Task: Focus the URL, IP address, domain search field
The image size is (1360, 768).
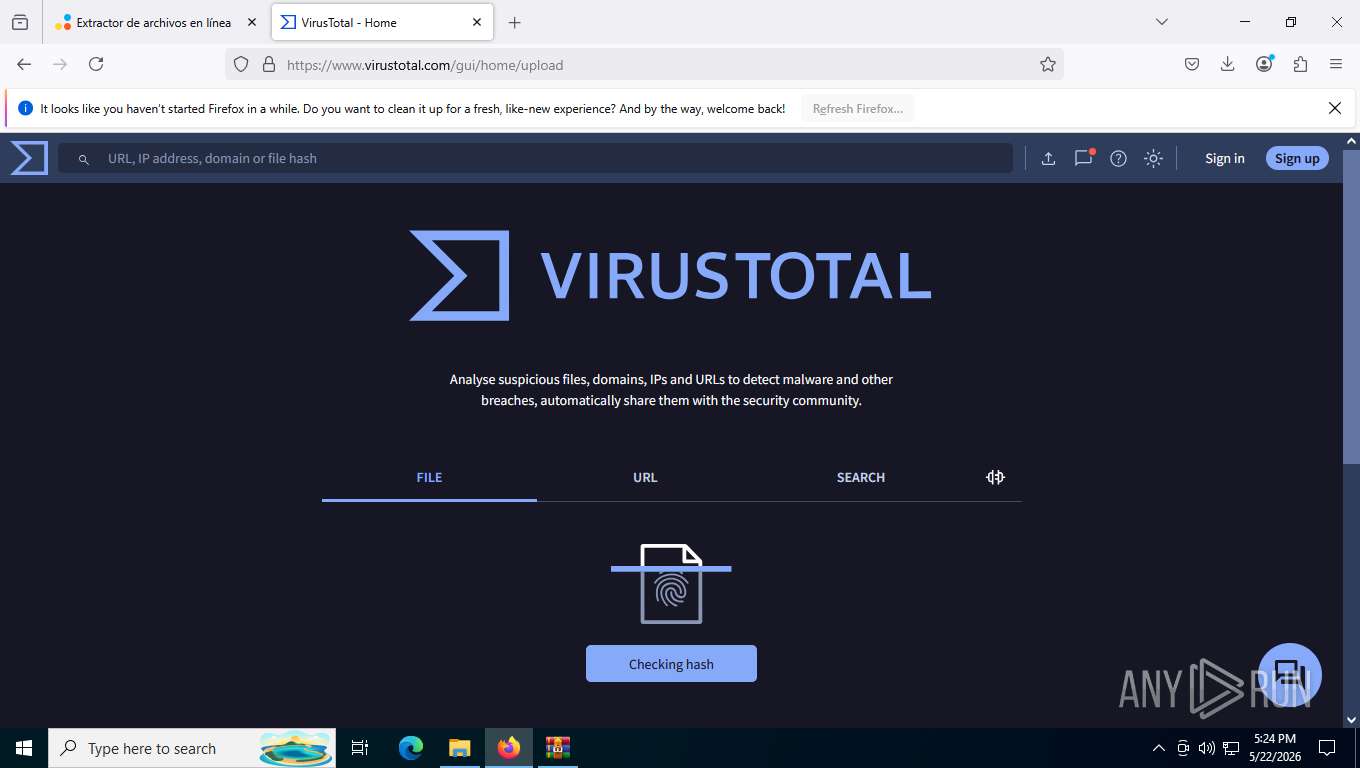Action: (x=535, y=158)
